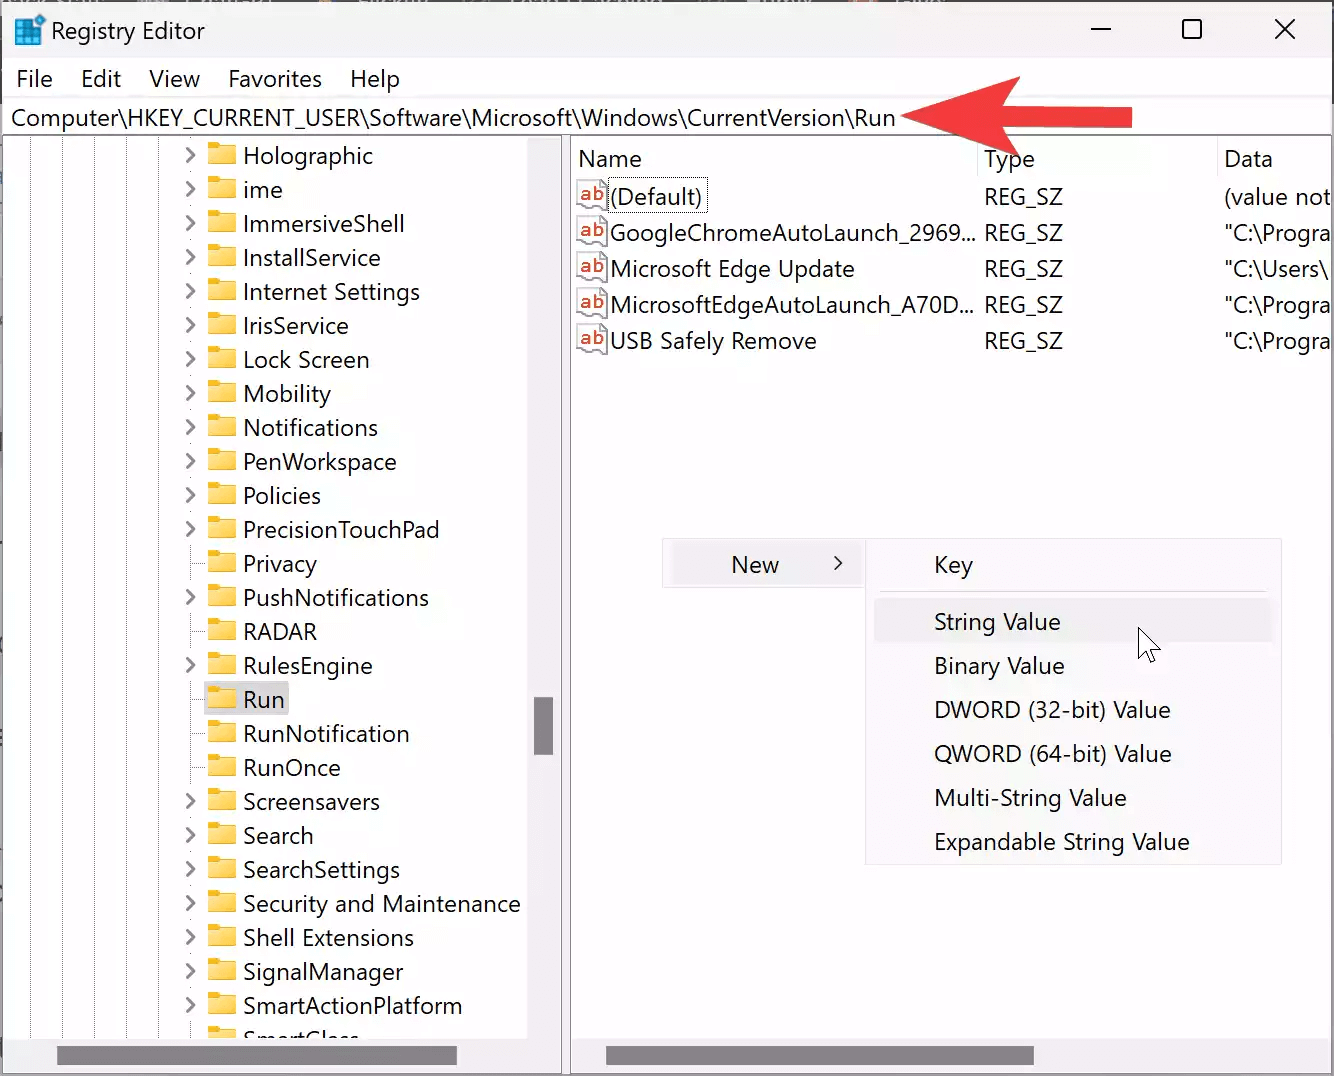The image size is (1334, 1076).
Task: Click the Registry Editor app icon
Action: (x=28, y=31)
